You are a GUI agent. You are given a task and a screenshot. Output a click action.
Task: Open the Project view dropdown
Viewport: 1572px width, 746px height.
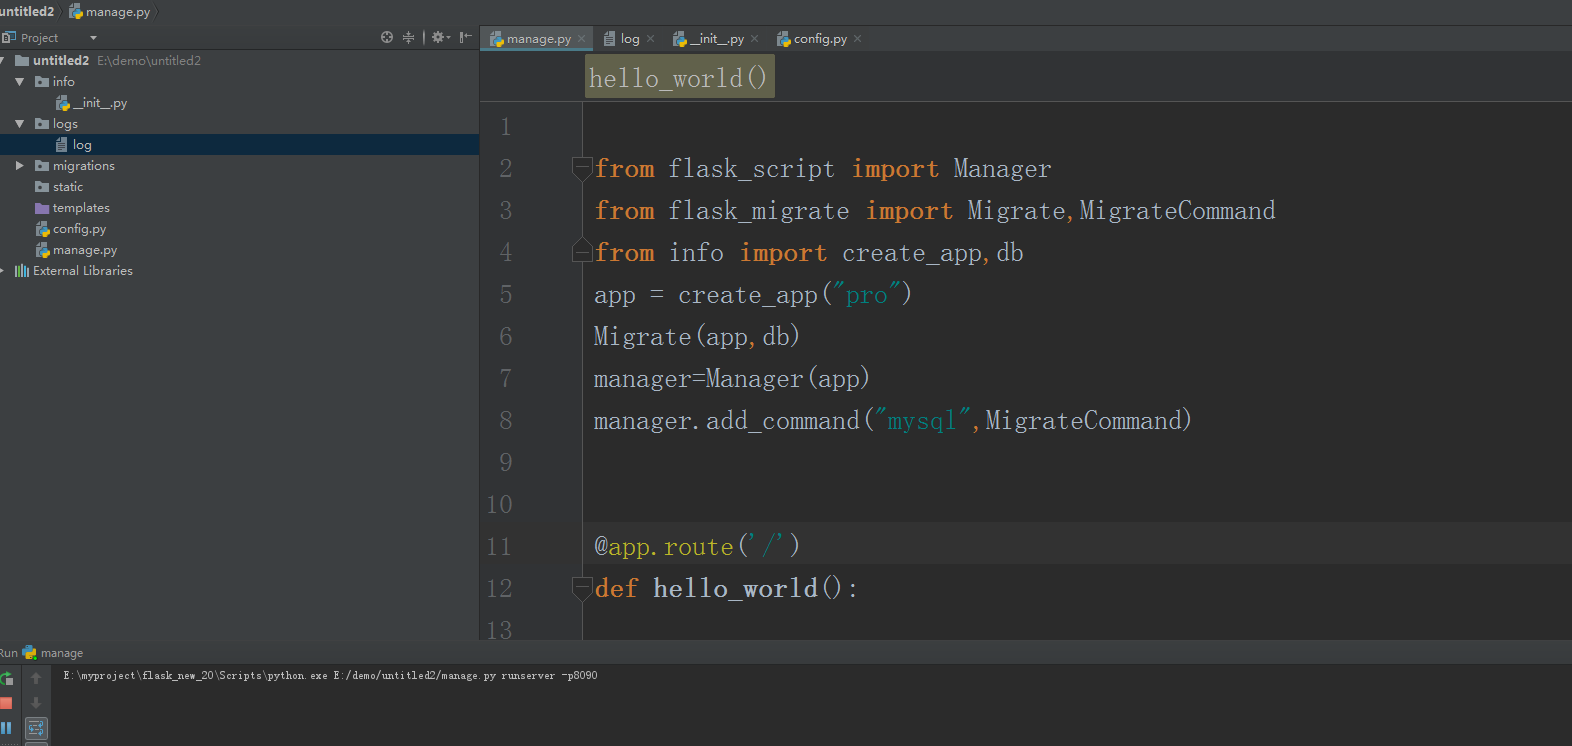tap(93, 38)
